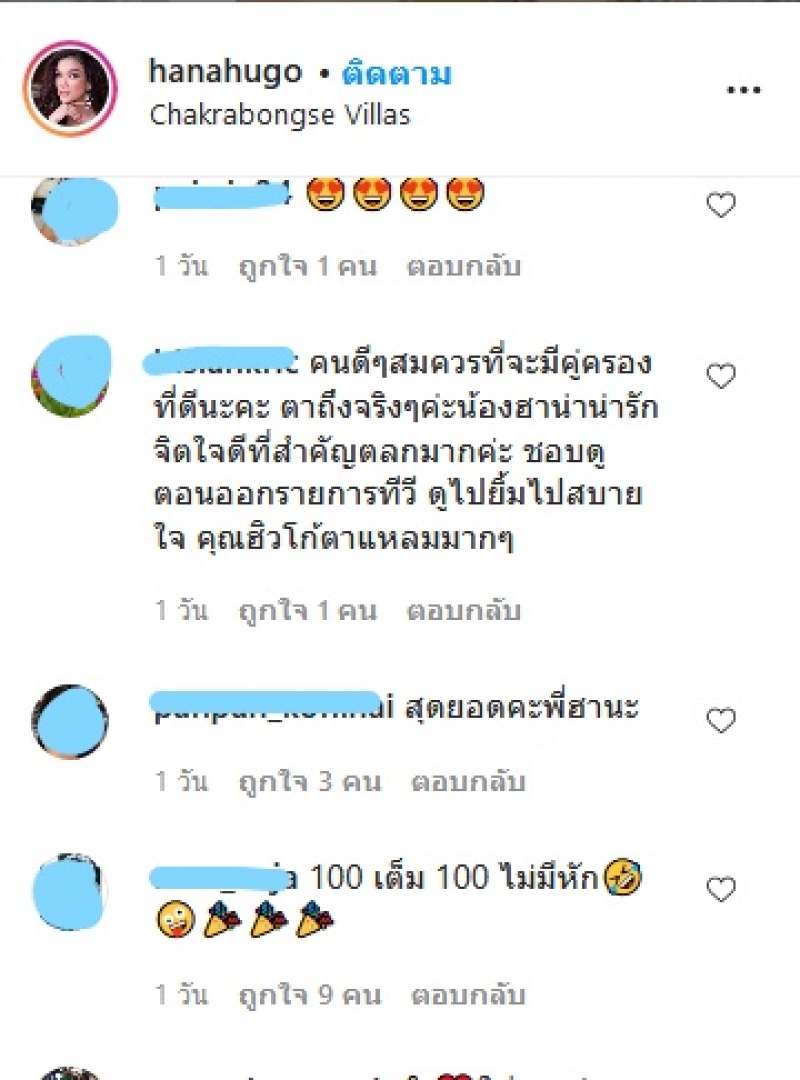Reply to the long comment about คุณฮิวโก้
800x1080 pixels.
464,611
